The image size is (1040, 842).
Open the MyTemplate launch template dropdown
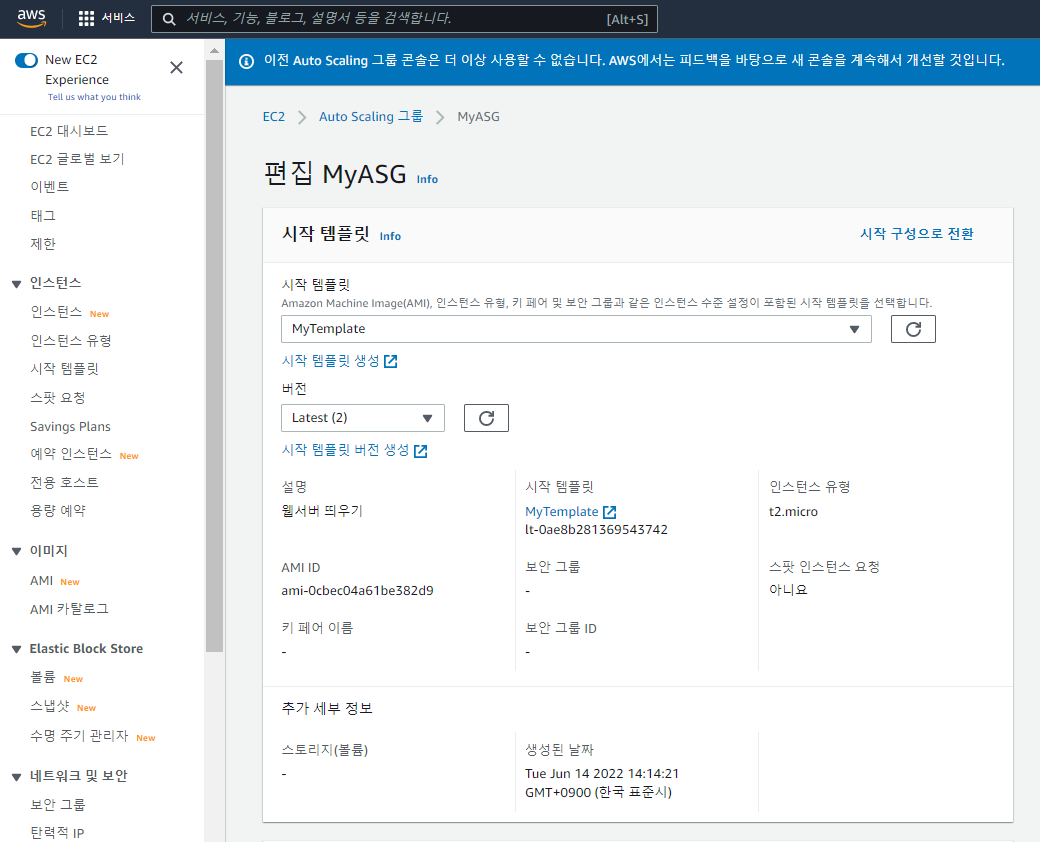click(x=576, y=329)
